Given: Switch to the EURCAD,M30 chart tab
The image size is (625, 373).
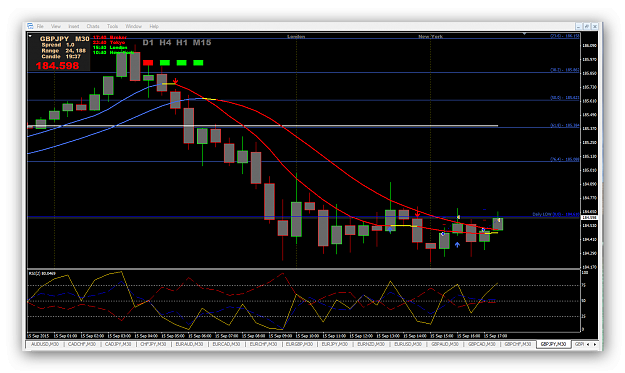Looking at the screenshot, I should pos(226,344).
